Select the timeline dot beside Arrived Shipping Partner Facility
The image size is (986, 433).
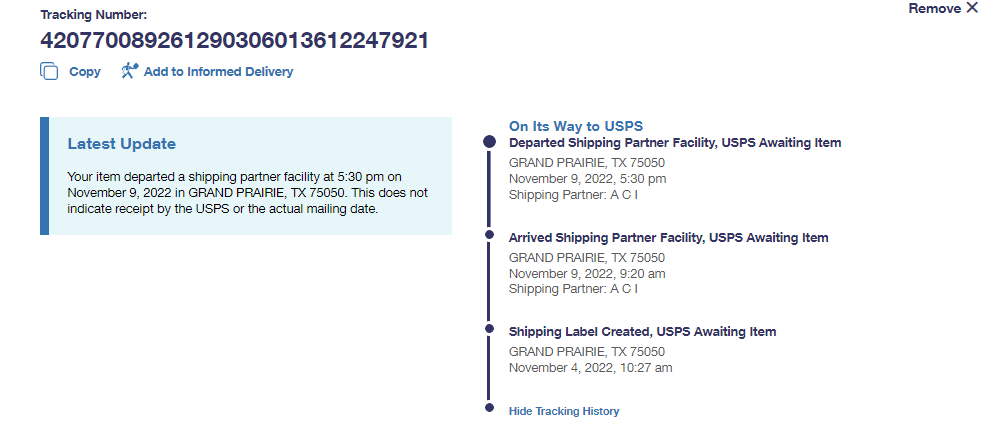pyautogui.click(x=489, y=235)
